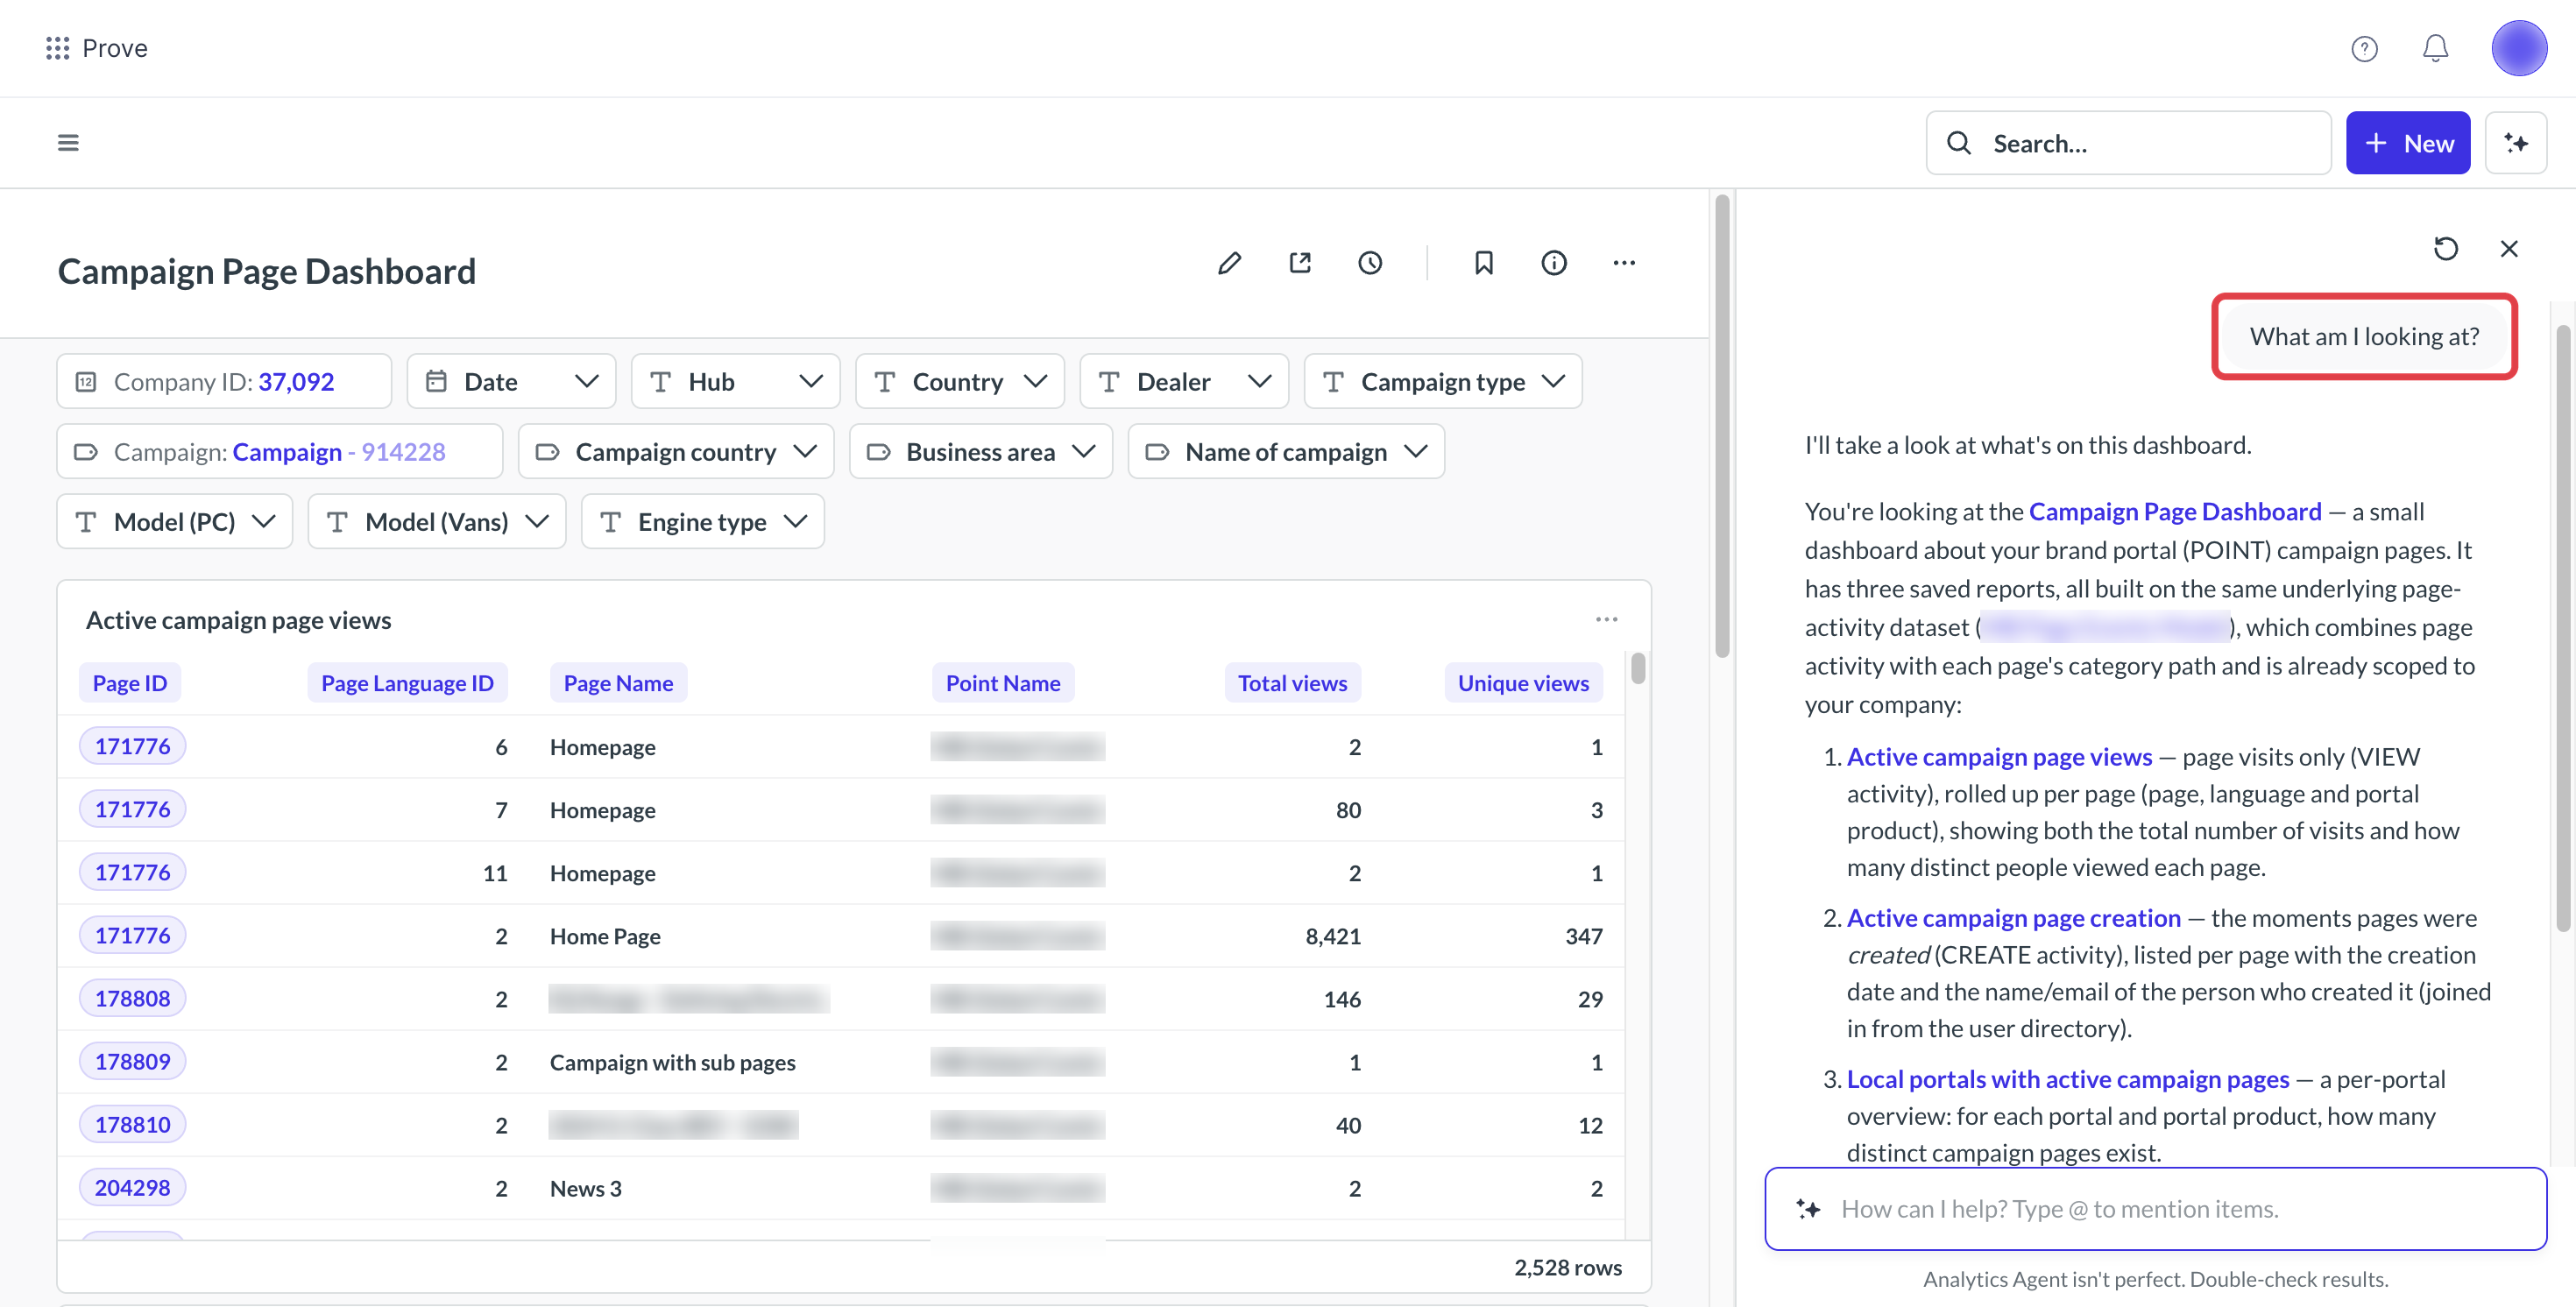Open Local portals with active campaign pages link
The width and height of the screenshot is (2576, 1307).
(2067, 1078)
